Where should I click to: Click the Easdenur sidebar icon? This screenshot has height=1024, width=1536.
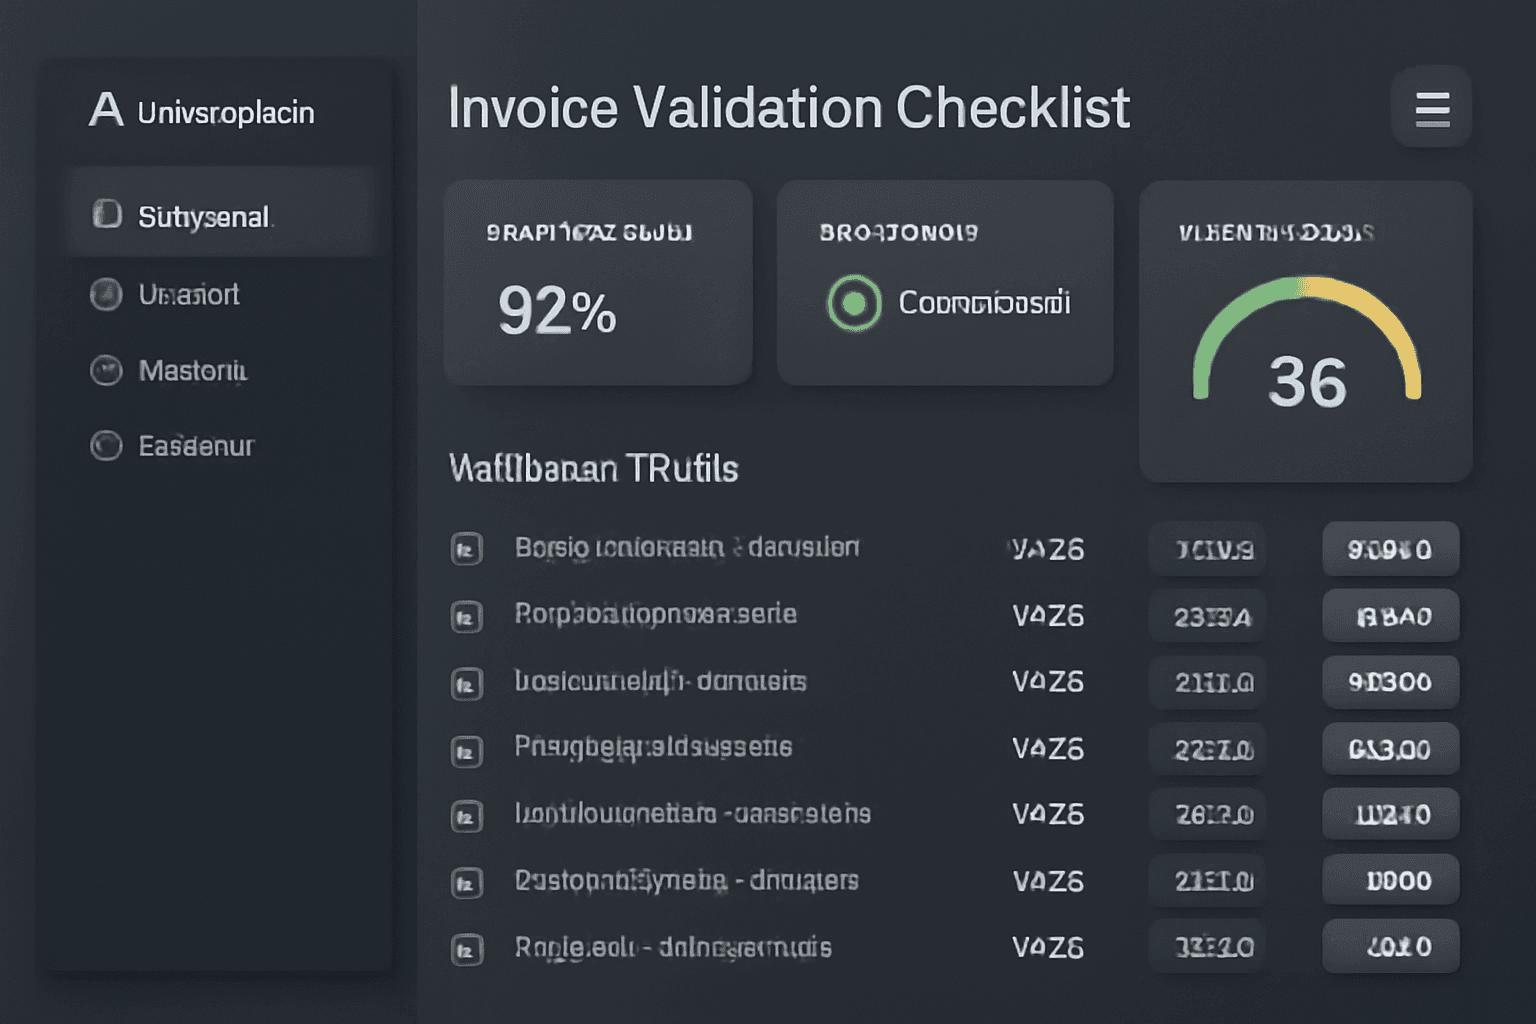[106, 445]
